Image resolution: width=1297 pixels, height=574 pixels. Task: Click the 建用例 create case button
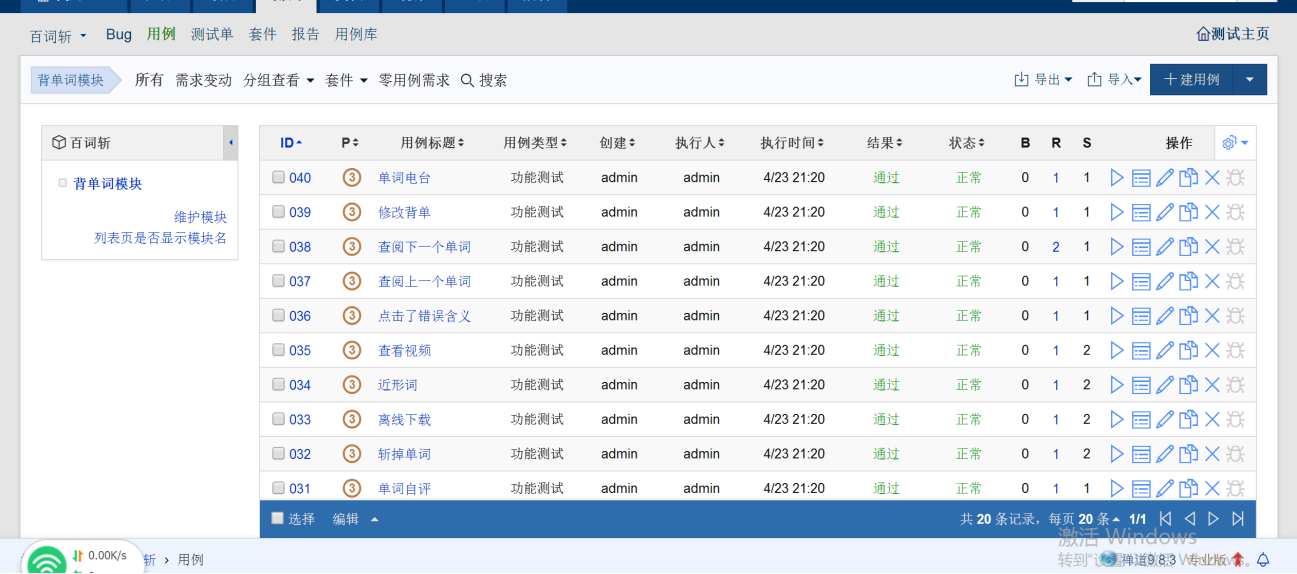coord(1192,80)
